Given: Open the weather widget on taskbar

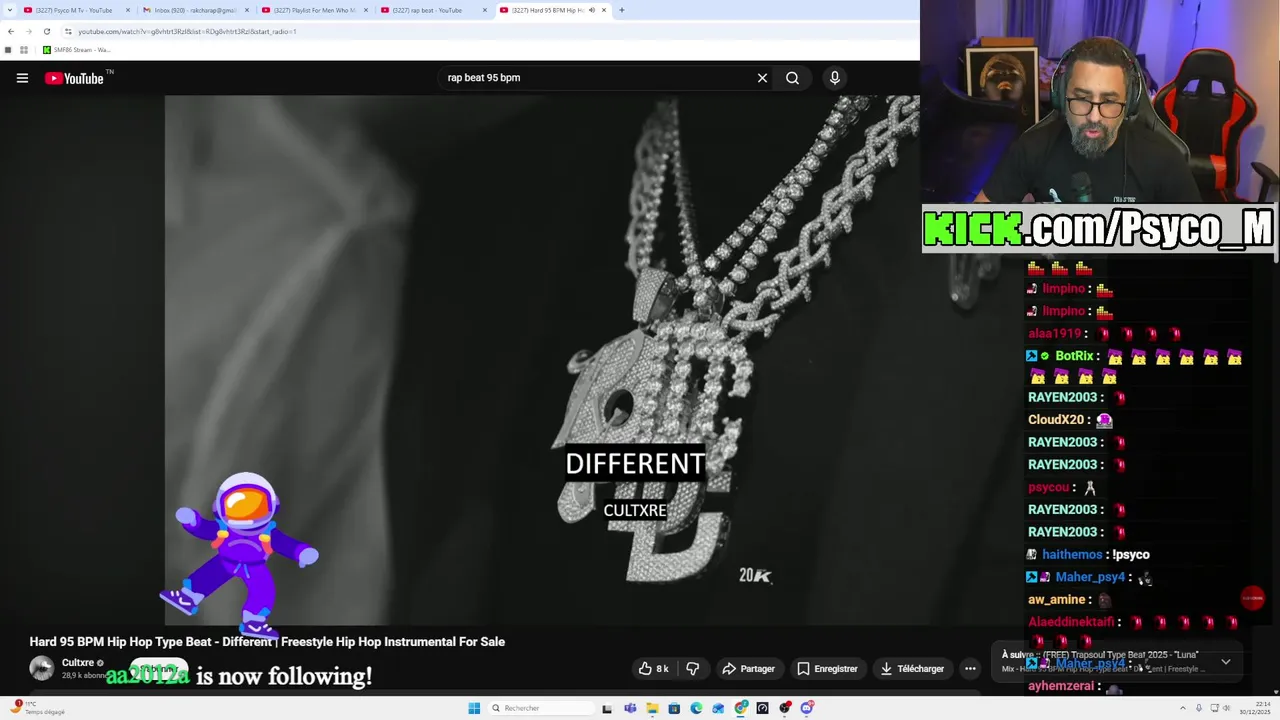Looking at the screenshot, I should pos(38,708).
